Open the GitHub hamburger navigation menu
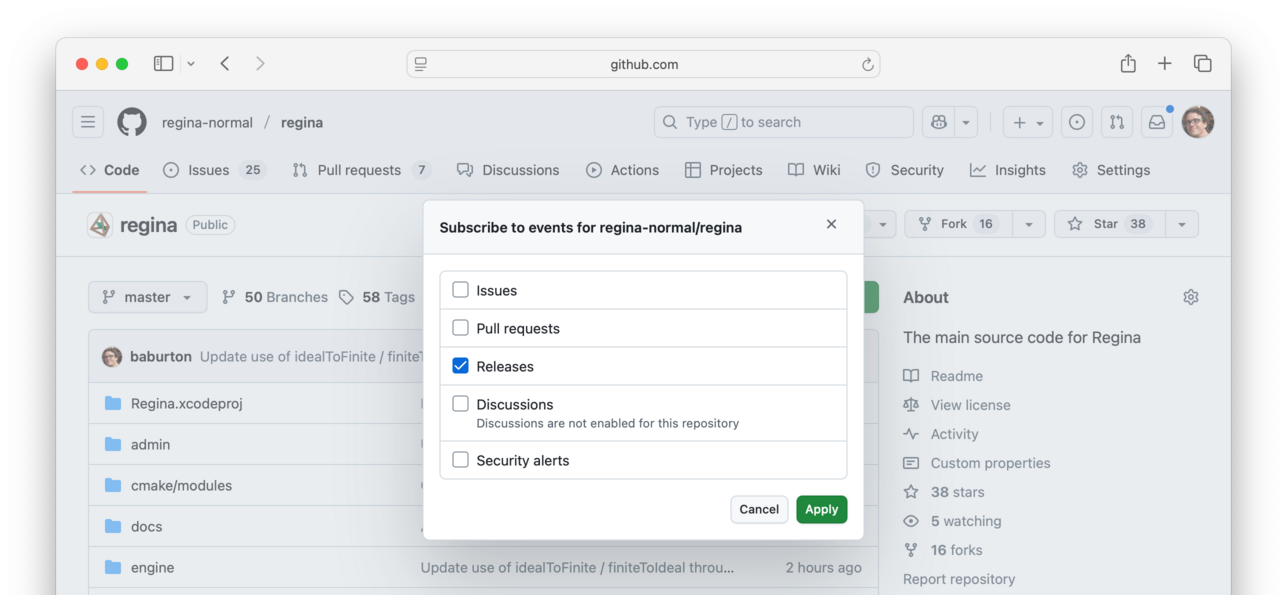This screenshot has width=1287, height=595. pos(88,122)
